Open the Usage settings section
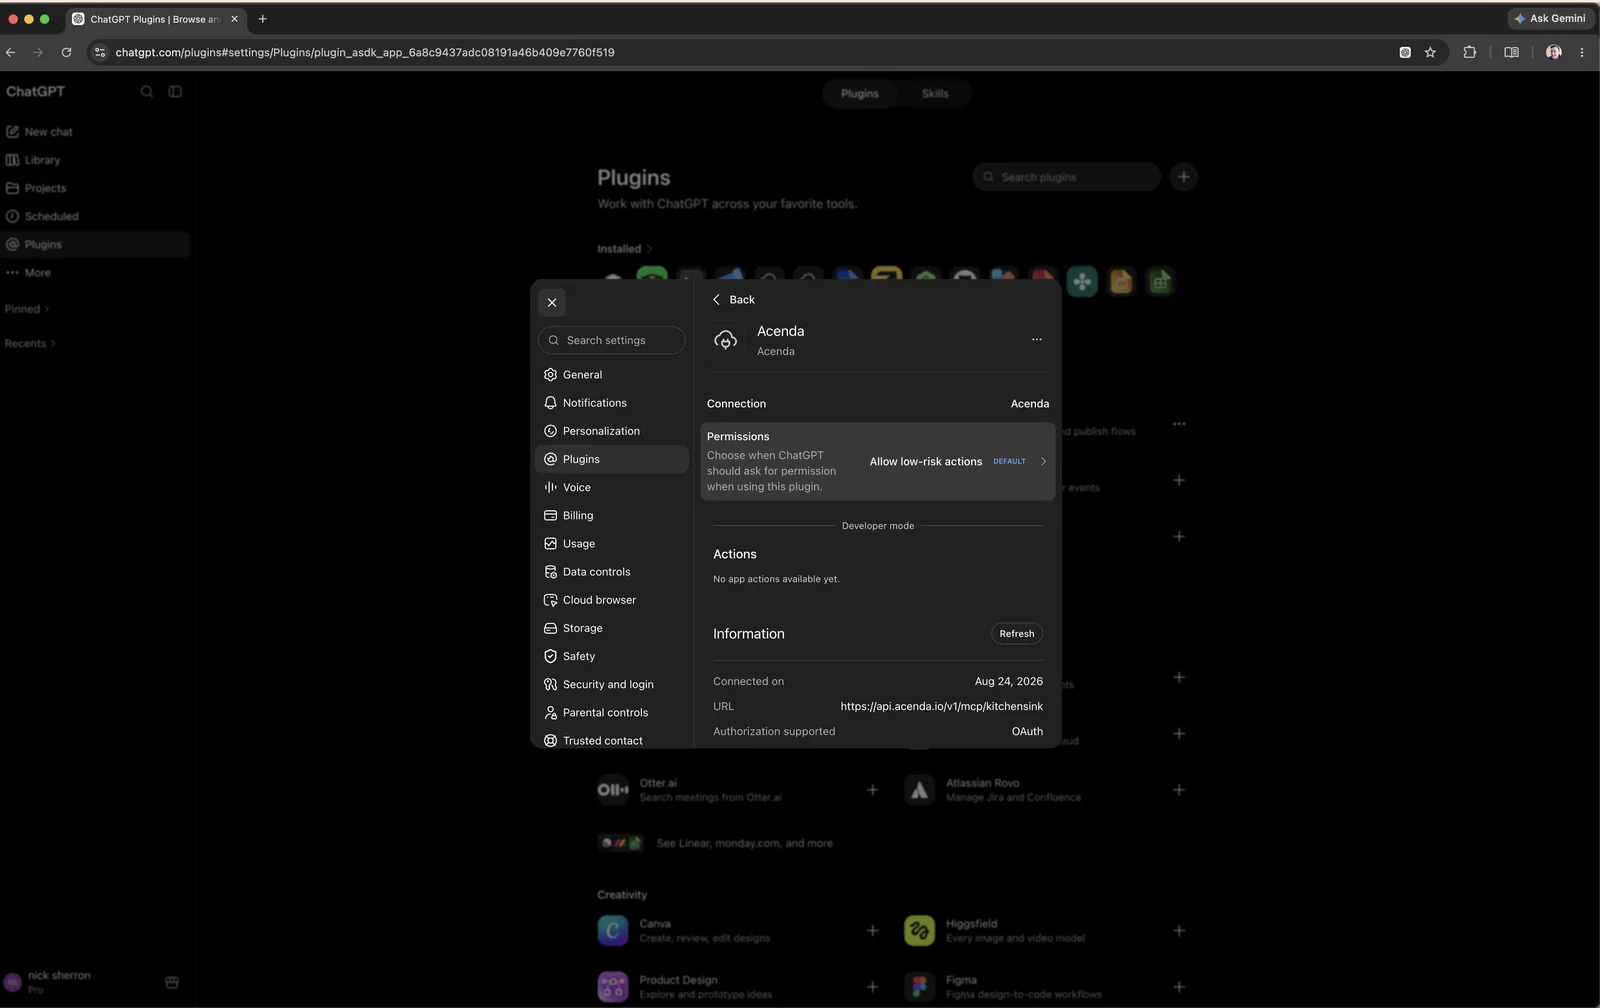1600x1008 pixels. click(613, 544)
